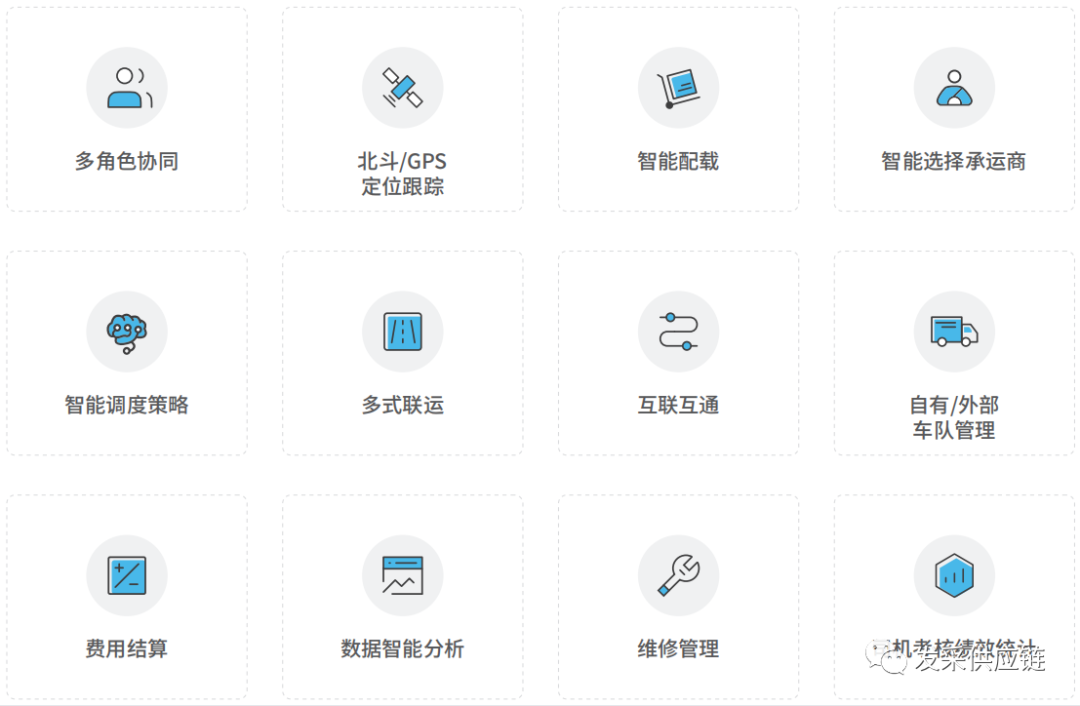The height and width of the screenshot is (706, 1080).
Task: Click the 维修管理 wrench icon
Action: pyautogui.click(x=678, y=575)
